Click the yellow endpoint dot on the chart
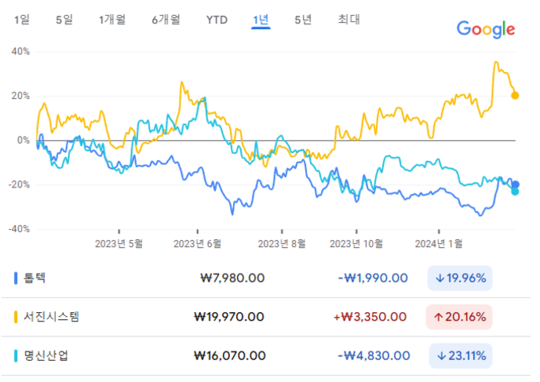 pos(515,96)
